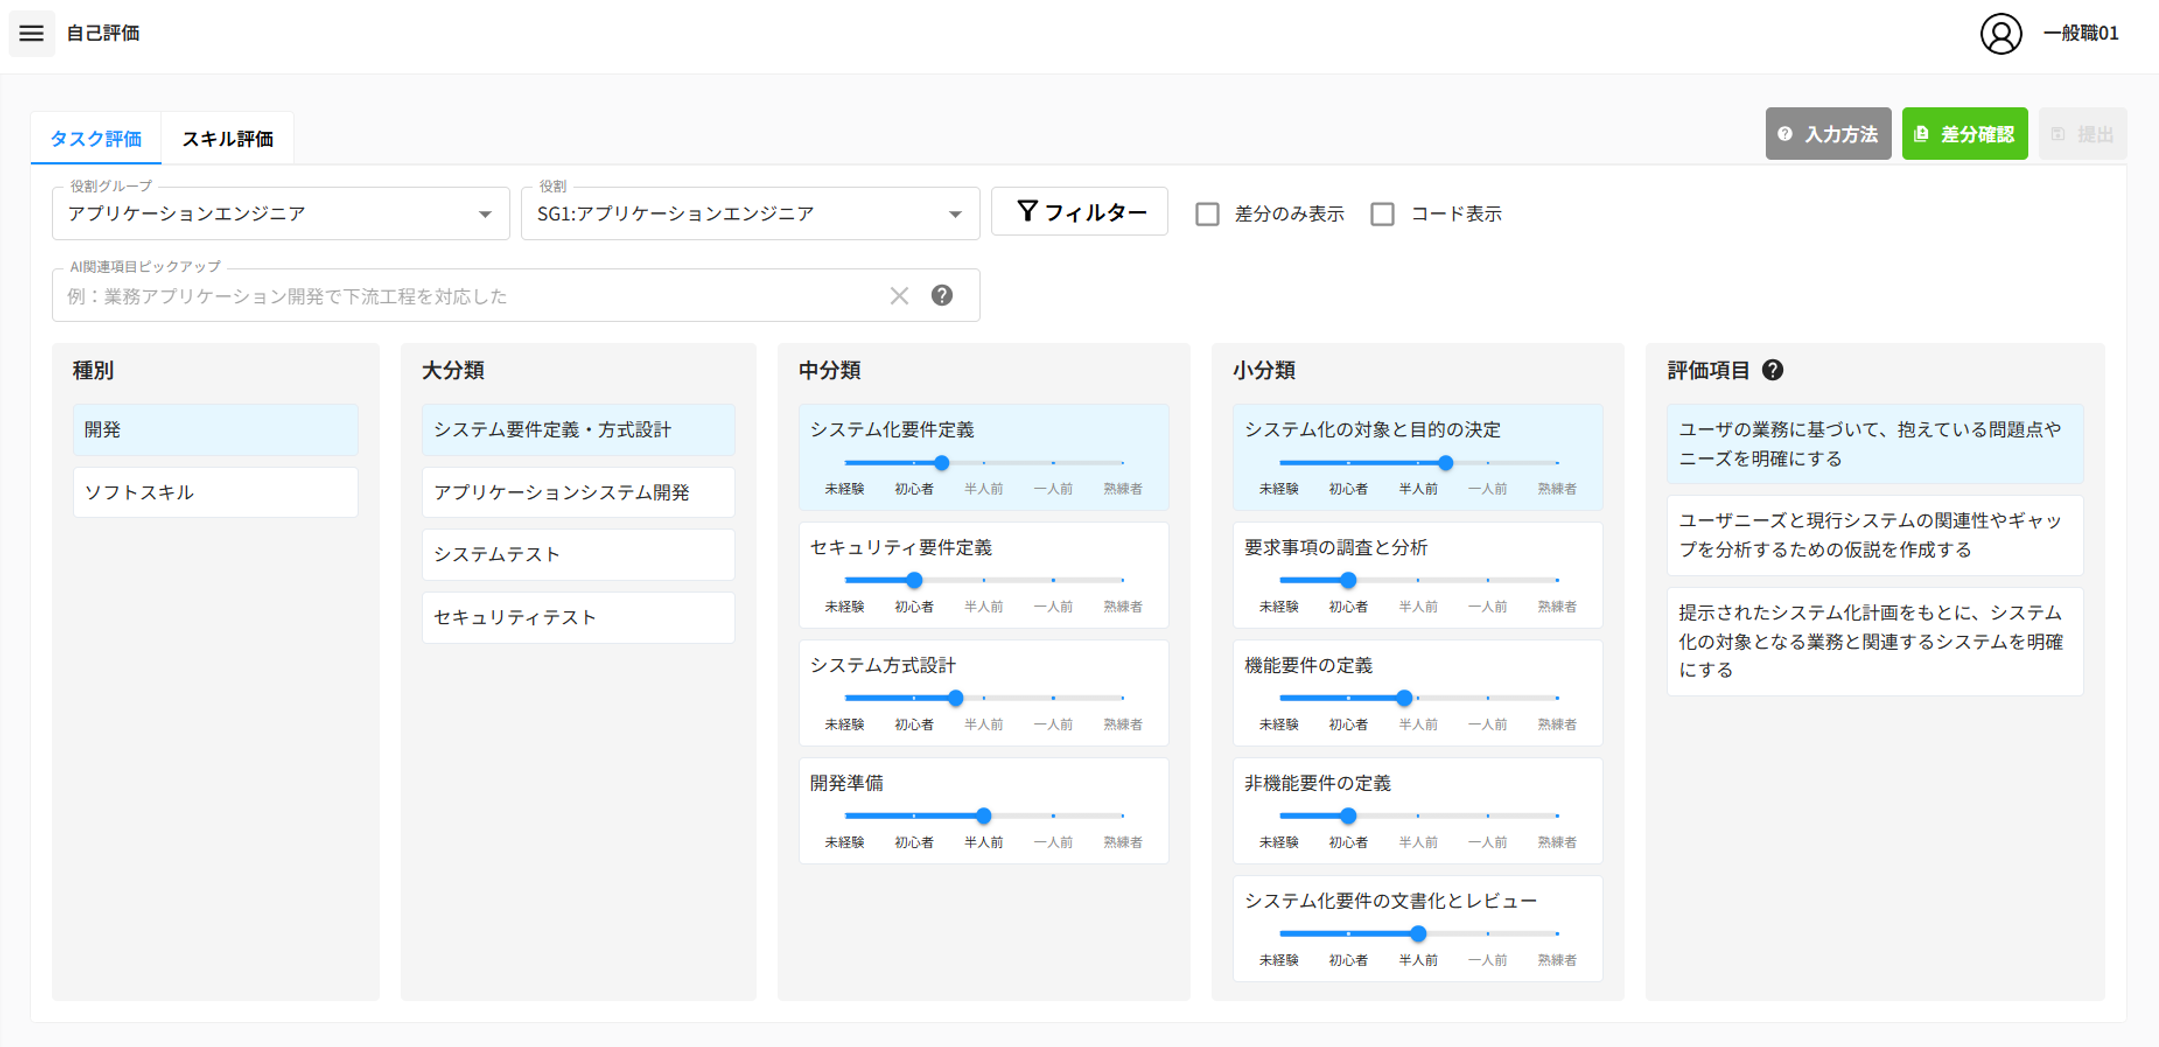
Task: Click 一人前 label under 開発準備 slider
Action: point(1053,842)
